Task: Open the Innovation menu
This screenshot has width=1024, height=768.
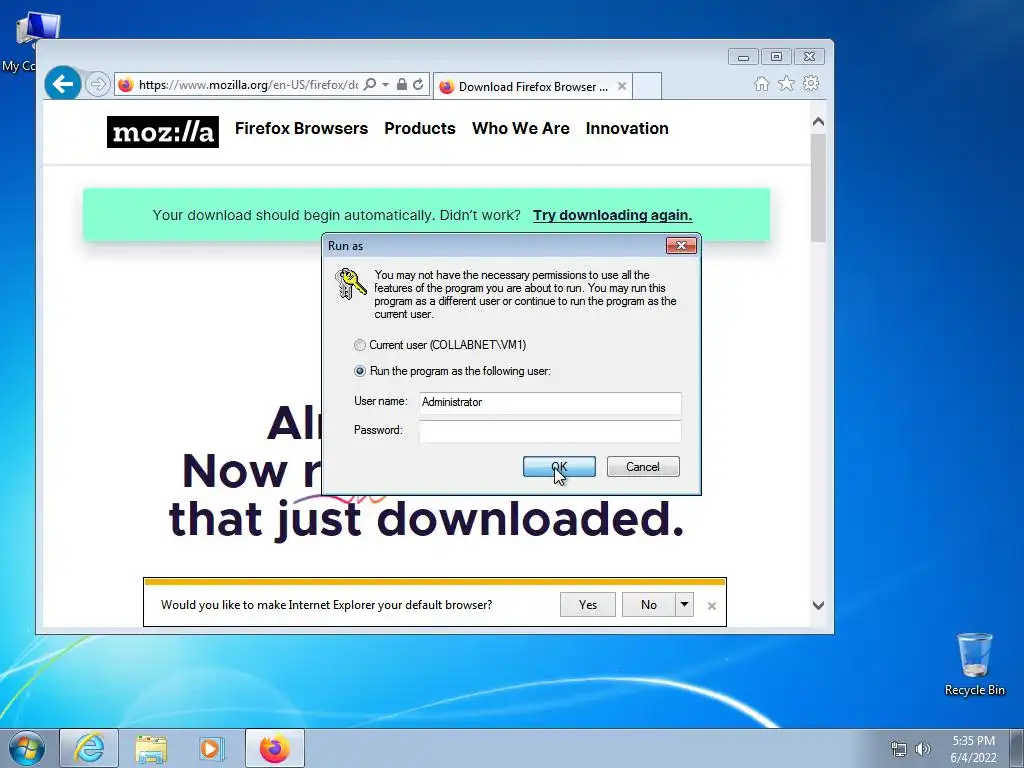Action: click(x=627, y=129)
